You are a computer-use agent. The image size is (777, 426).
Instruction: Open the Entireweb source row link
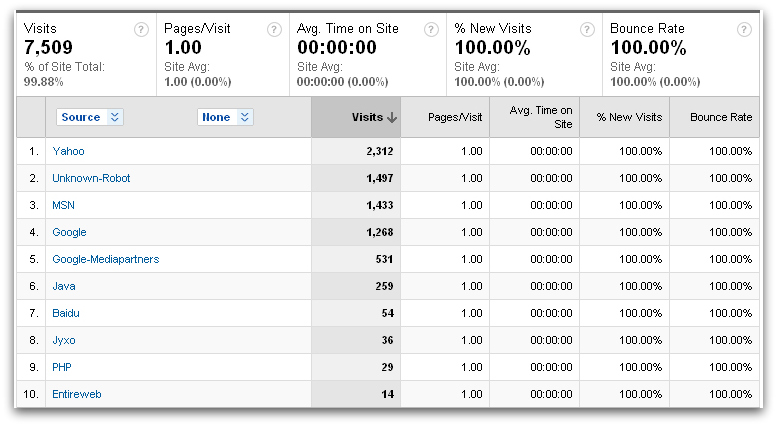[76, 394]
